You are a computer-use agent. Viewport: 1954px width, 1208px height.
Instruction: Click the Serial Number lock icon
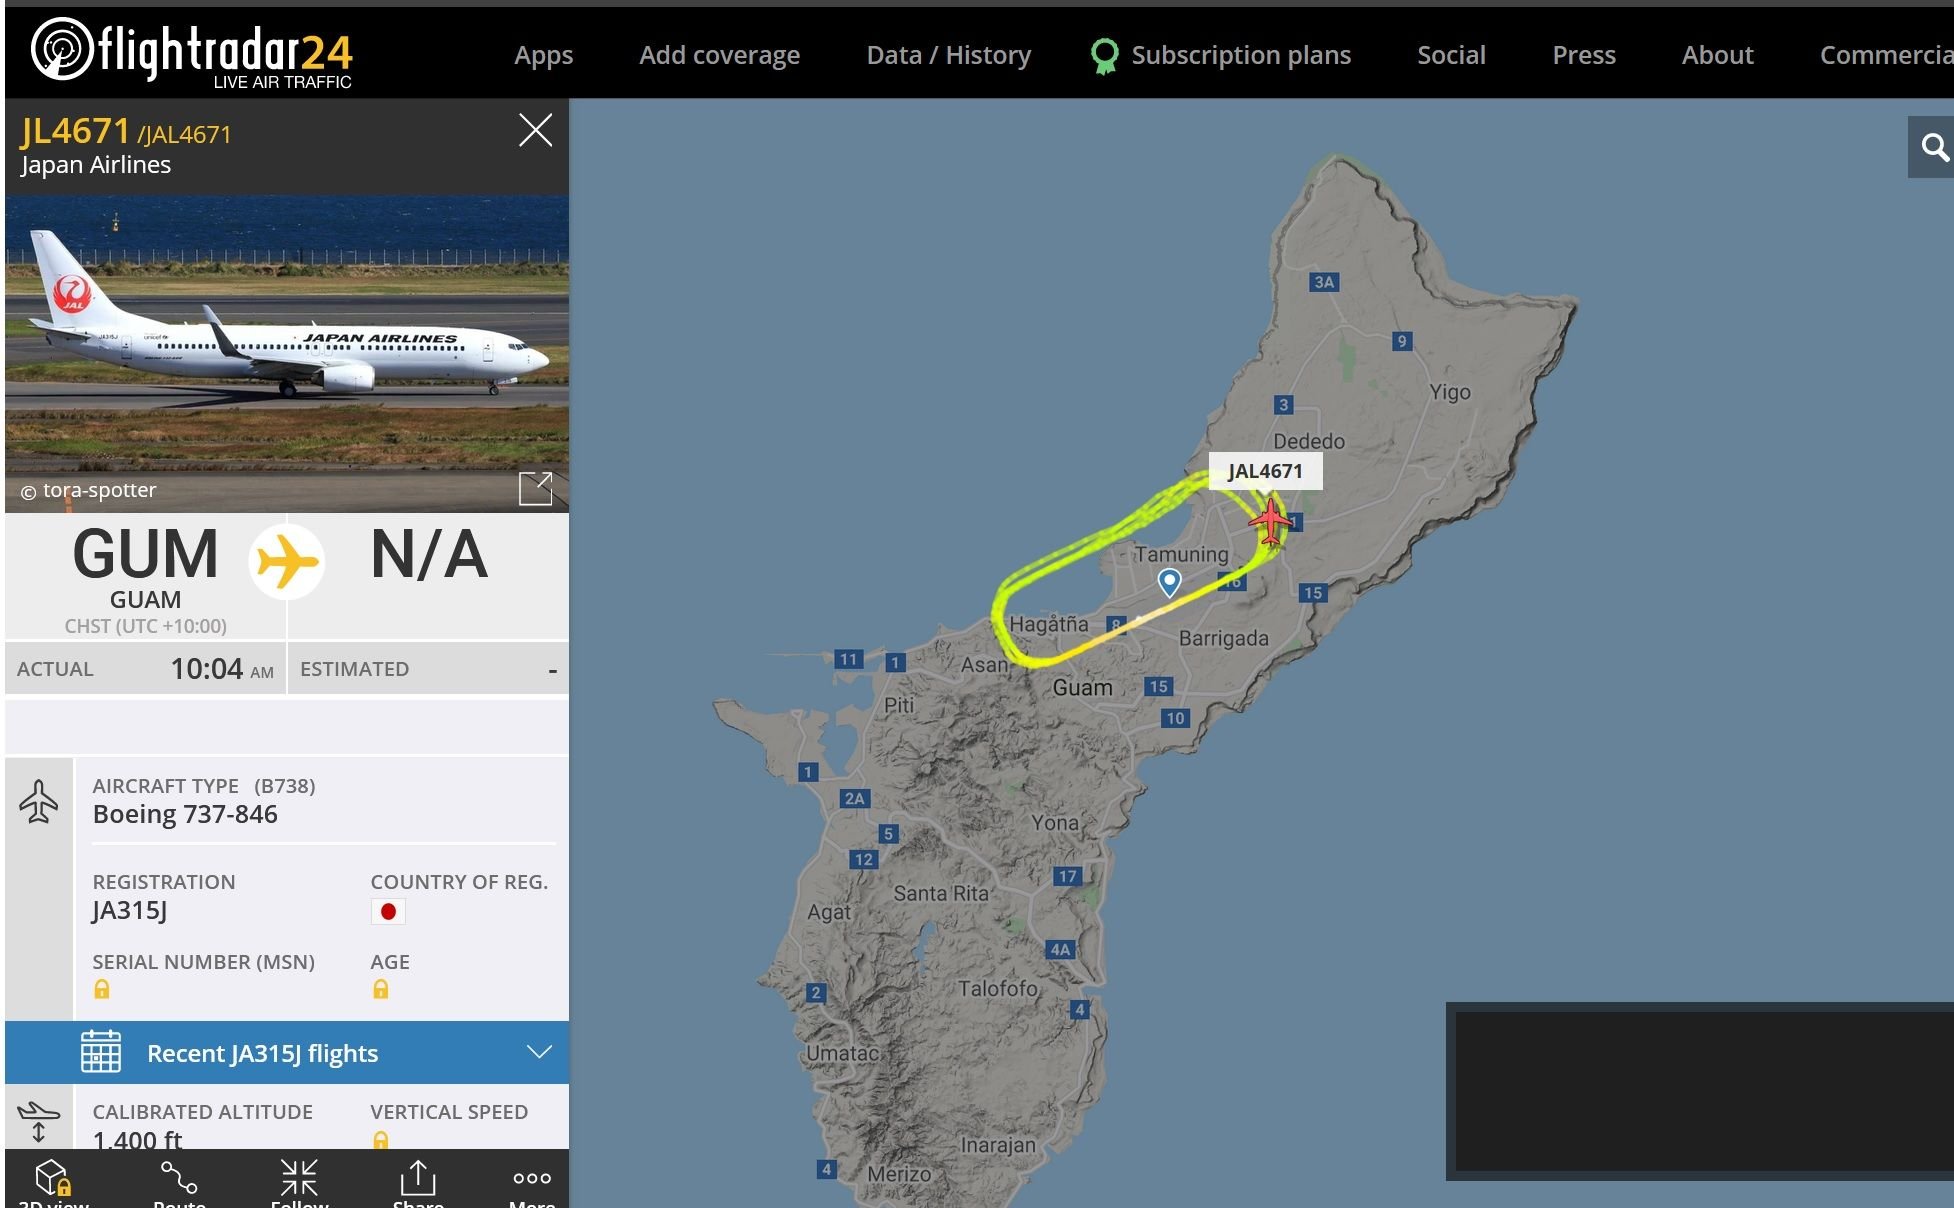pyautogui.click(x=102, y=989)
